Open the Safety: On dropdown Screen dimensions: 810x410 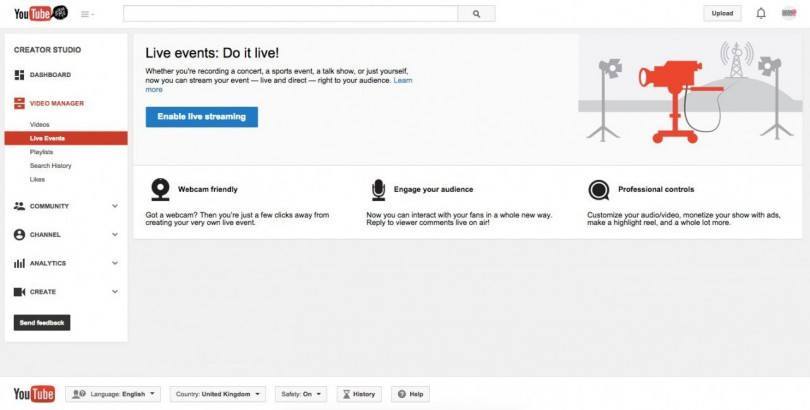[301, 394]
